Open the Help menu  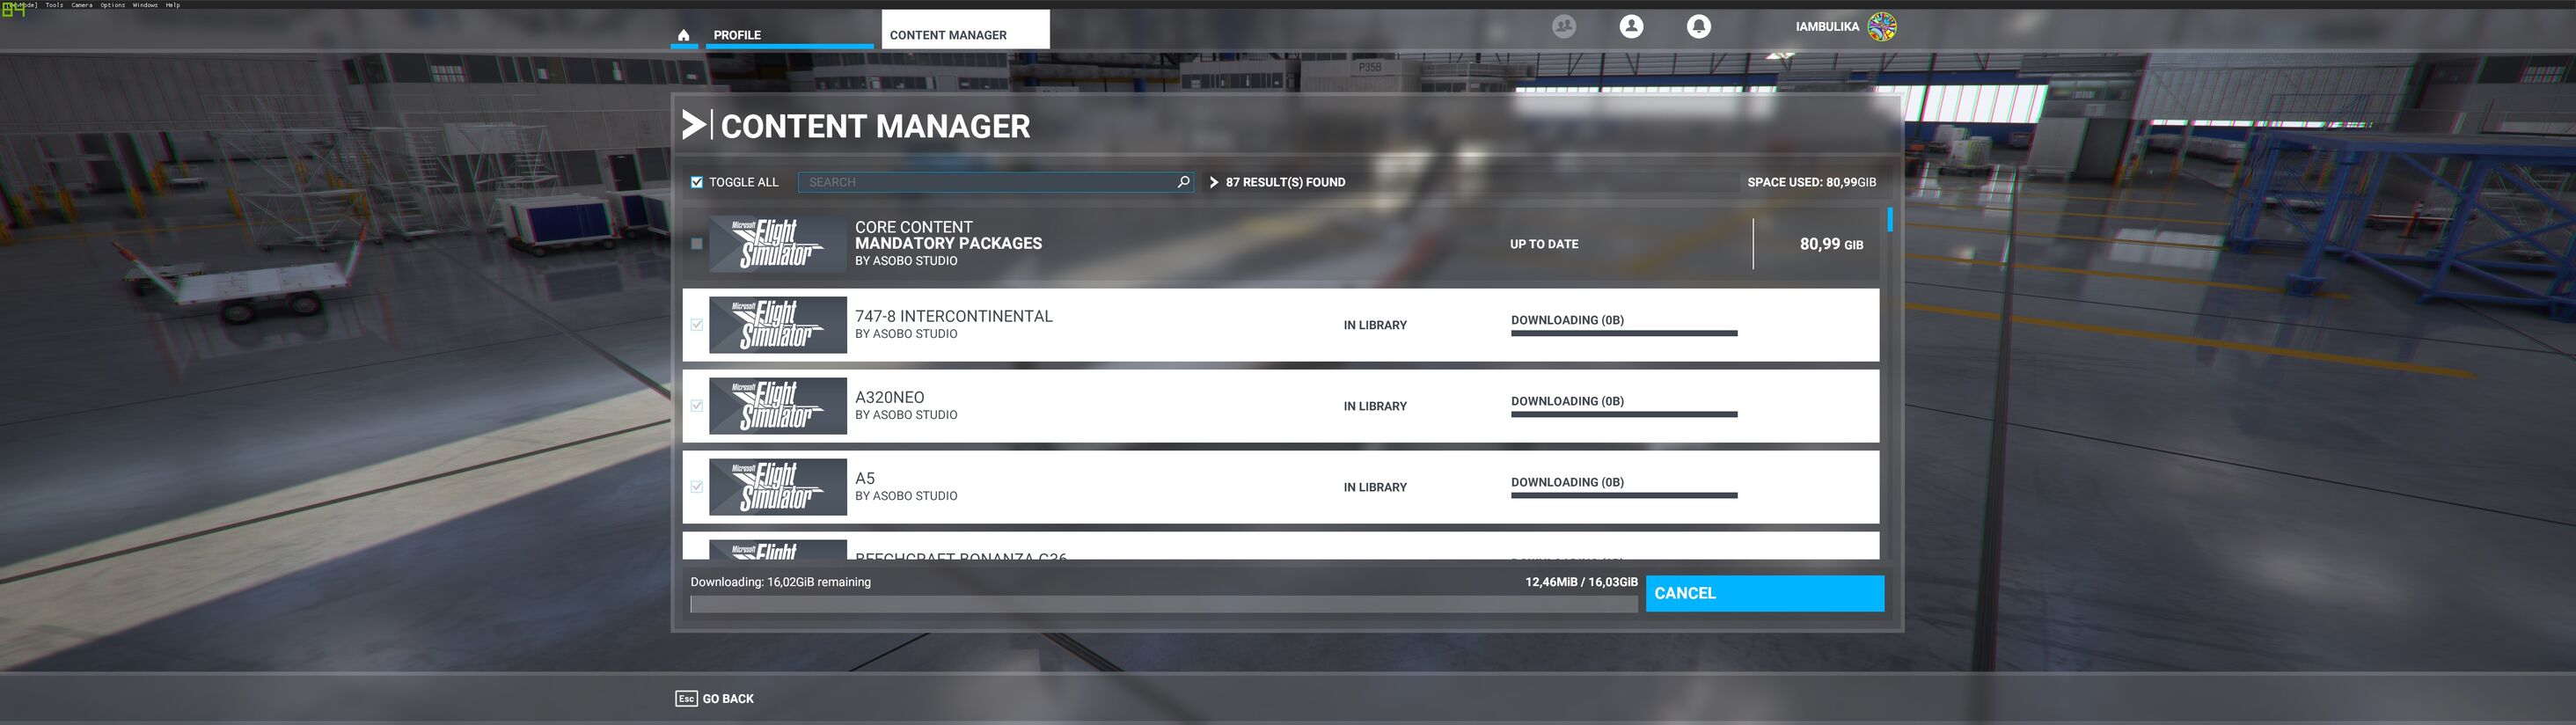(x=173, y=5)
